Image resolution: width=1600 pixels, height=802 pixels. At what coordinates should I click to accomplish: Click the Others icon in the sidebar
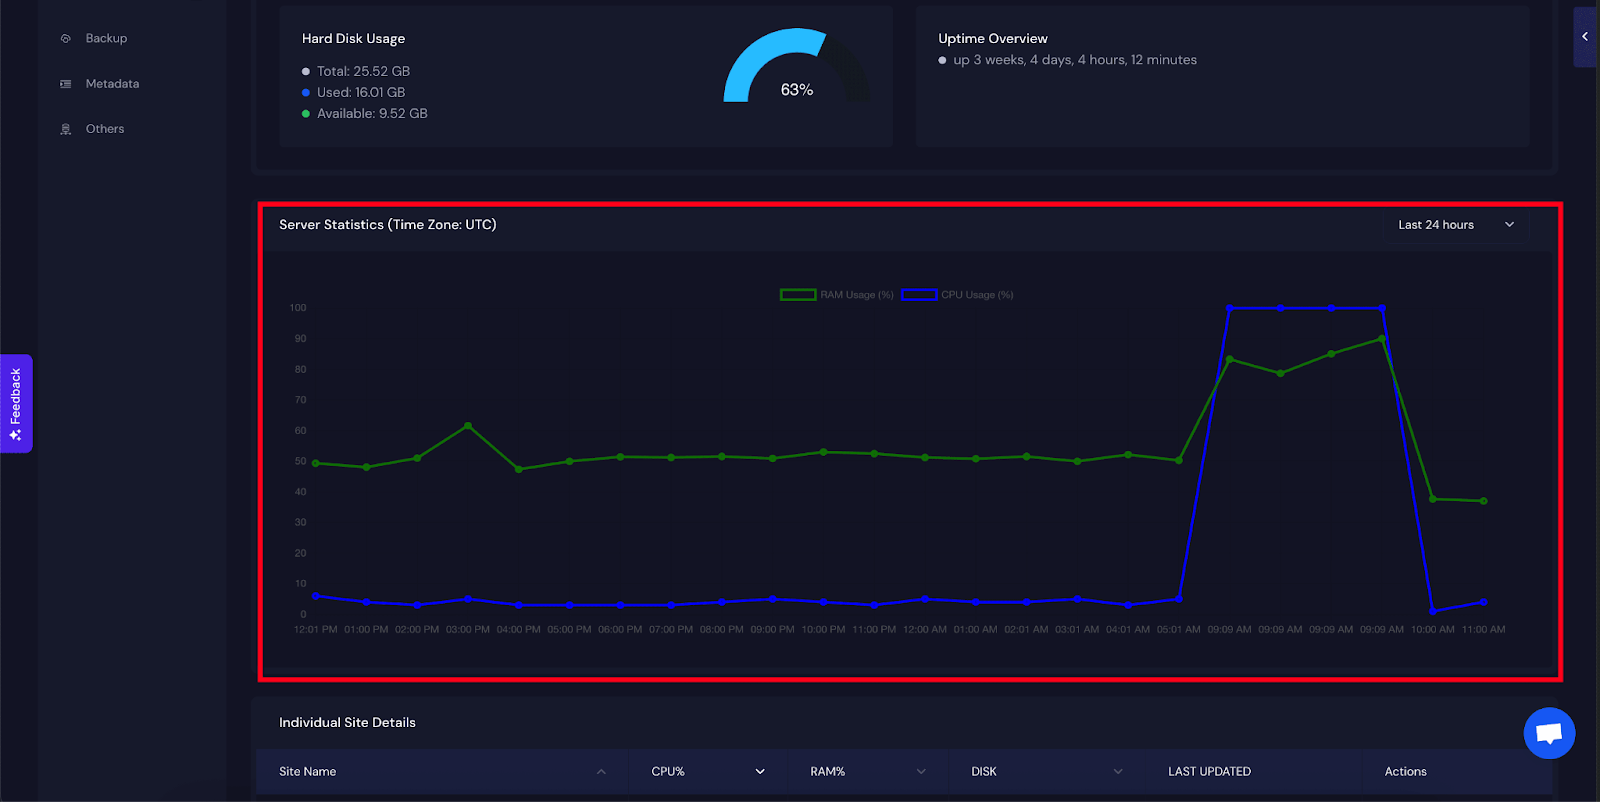(x=66, y=129)
